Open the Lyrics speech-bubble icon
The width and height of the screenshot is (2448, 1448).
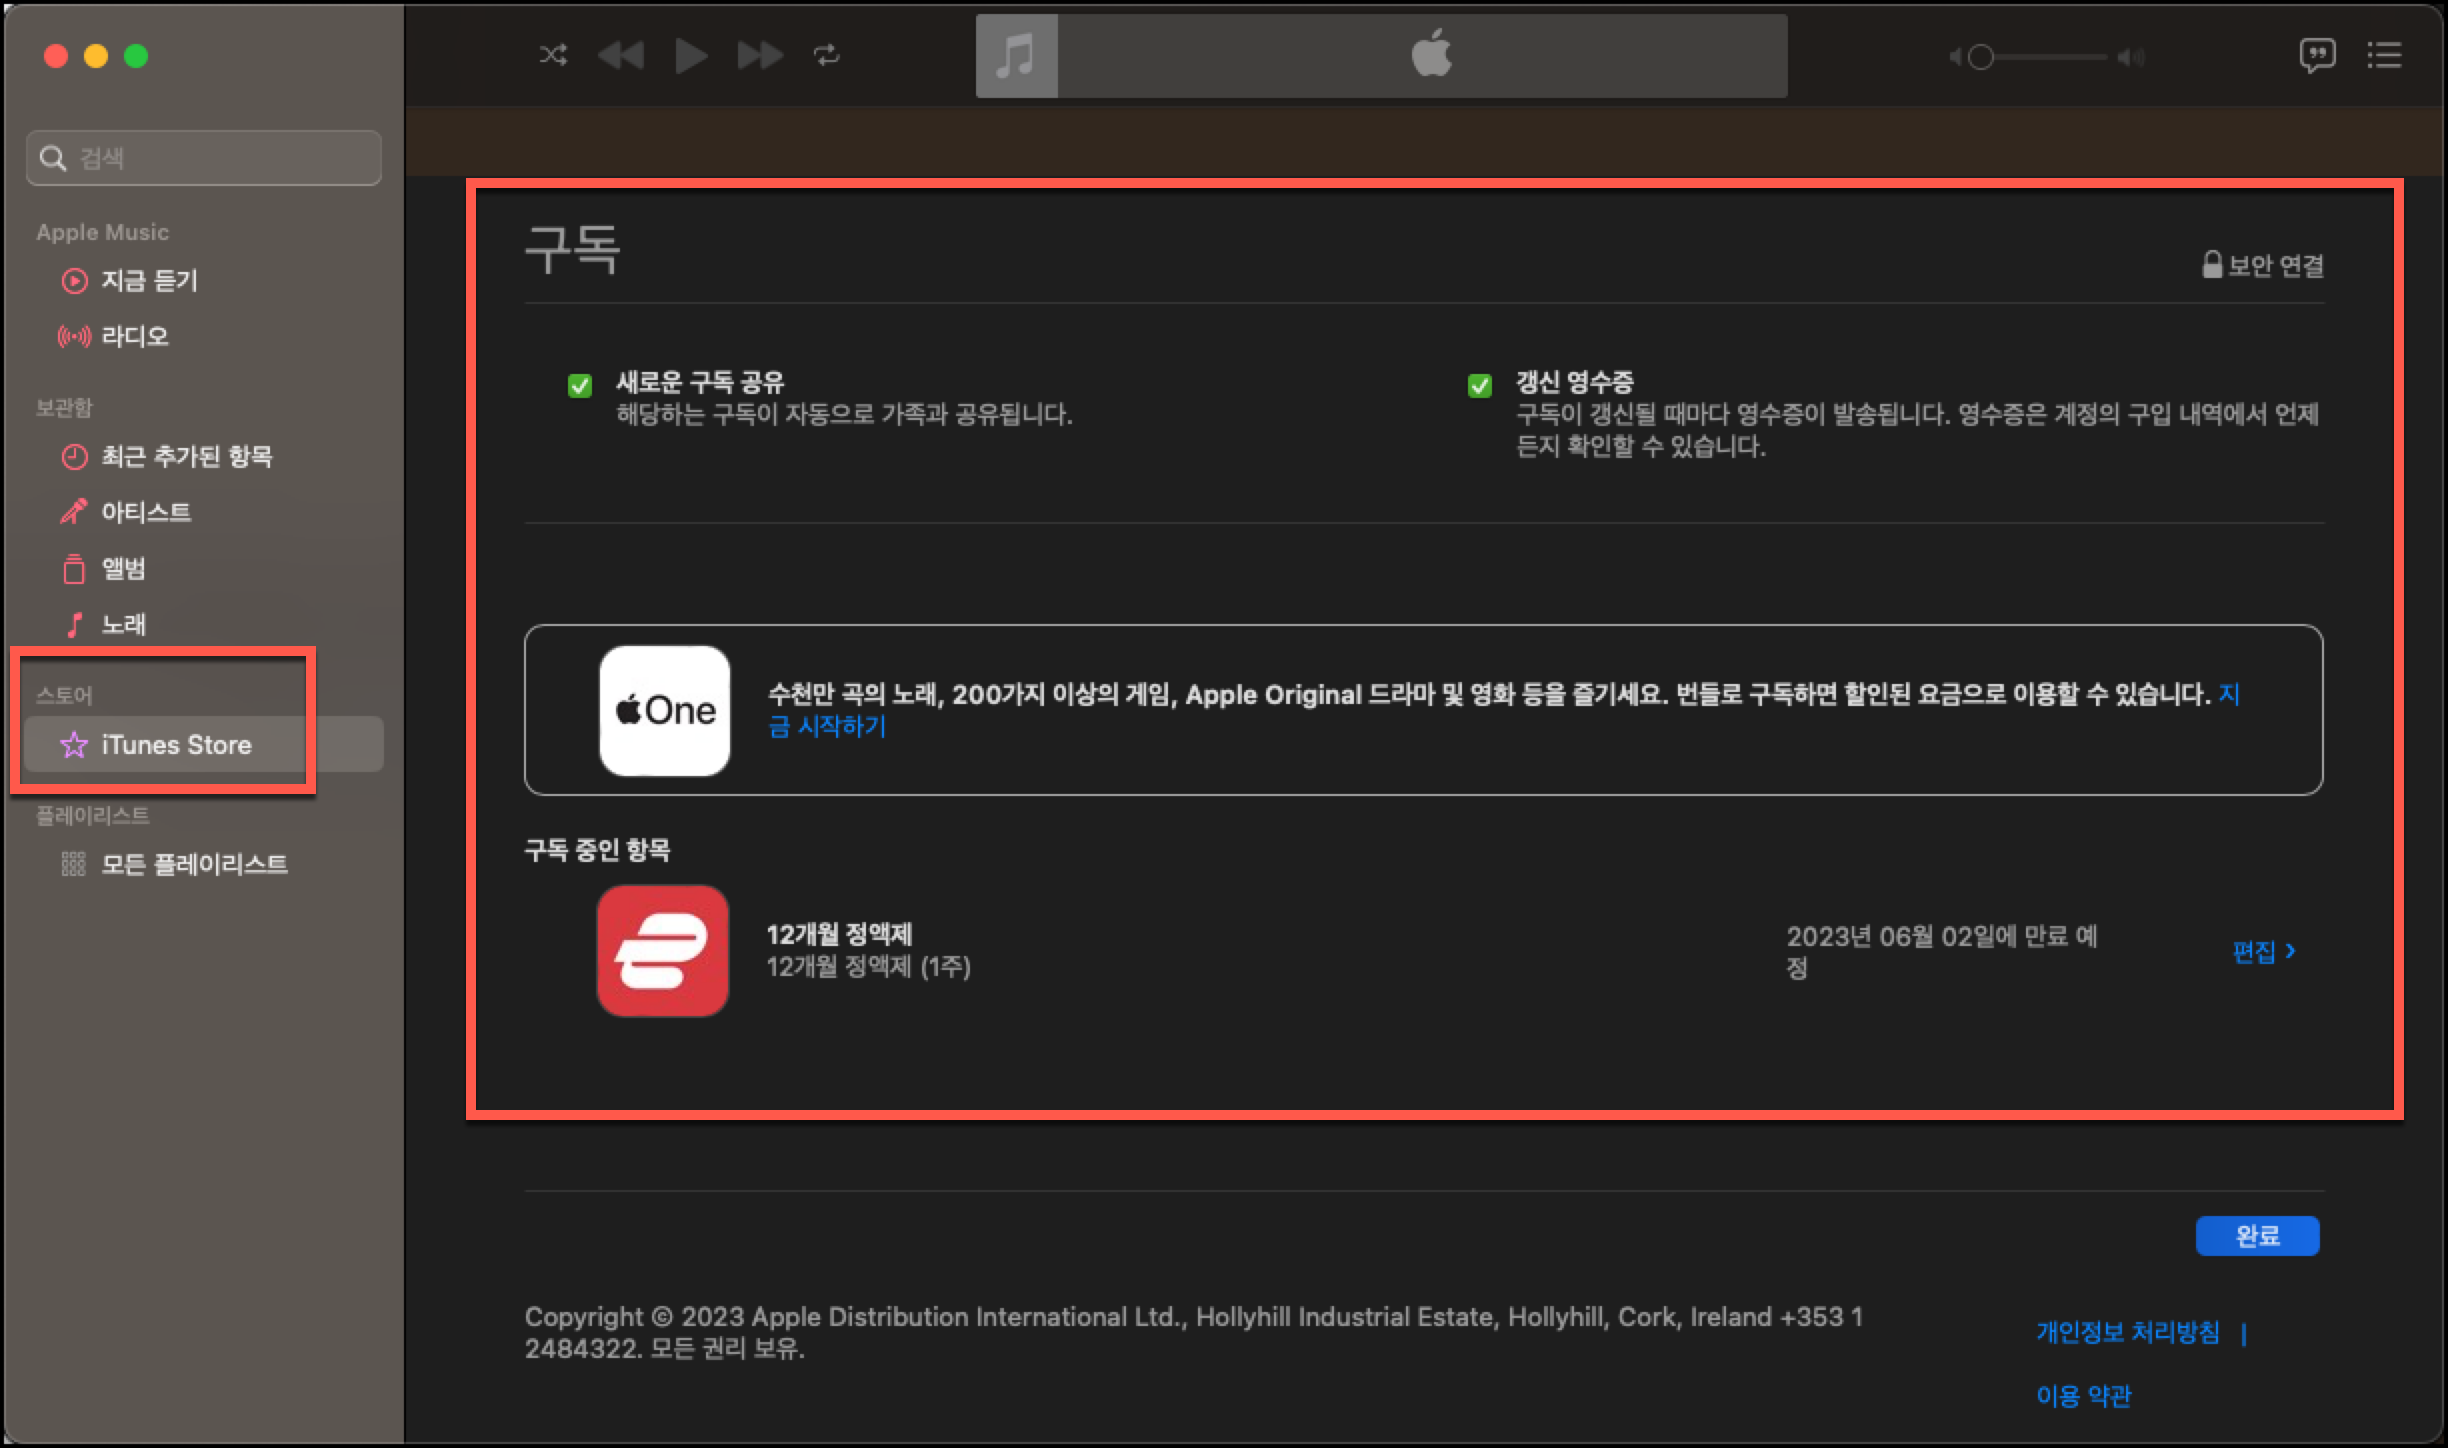pos(2318,56)
